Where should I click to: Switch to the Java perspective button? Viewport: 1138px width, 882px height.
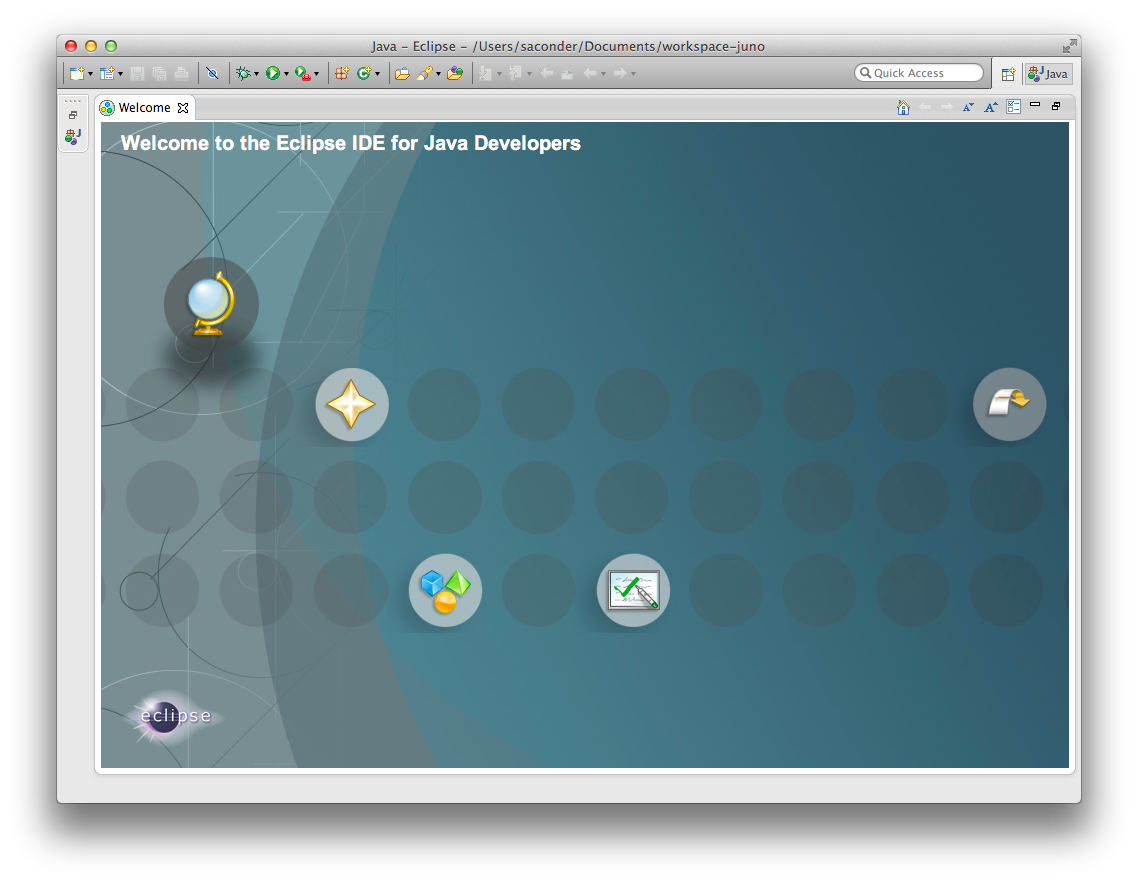pos(1047,73)
